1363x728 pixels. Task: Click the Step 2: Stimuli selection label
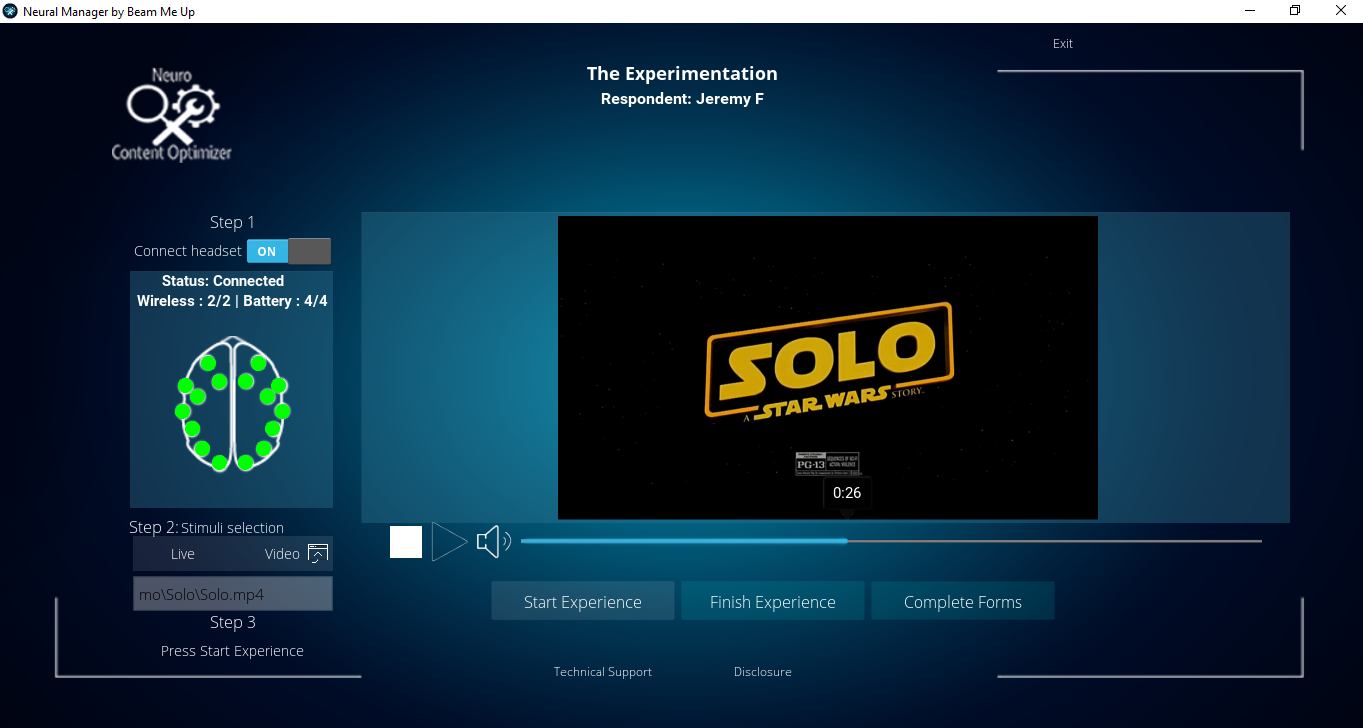pos(206,527)
